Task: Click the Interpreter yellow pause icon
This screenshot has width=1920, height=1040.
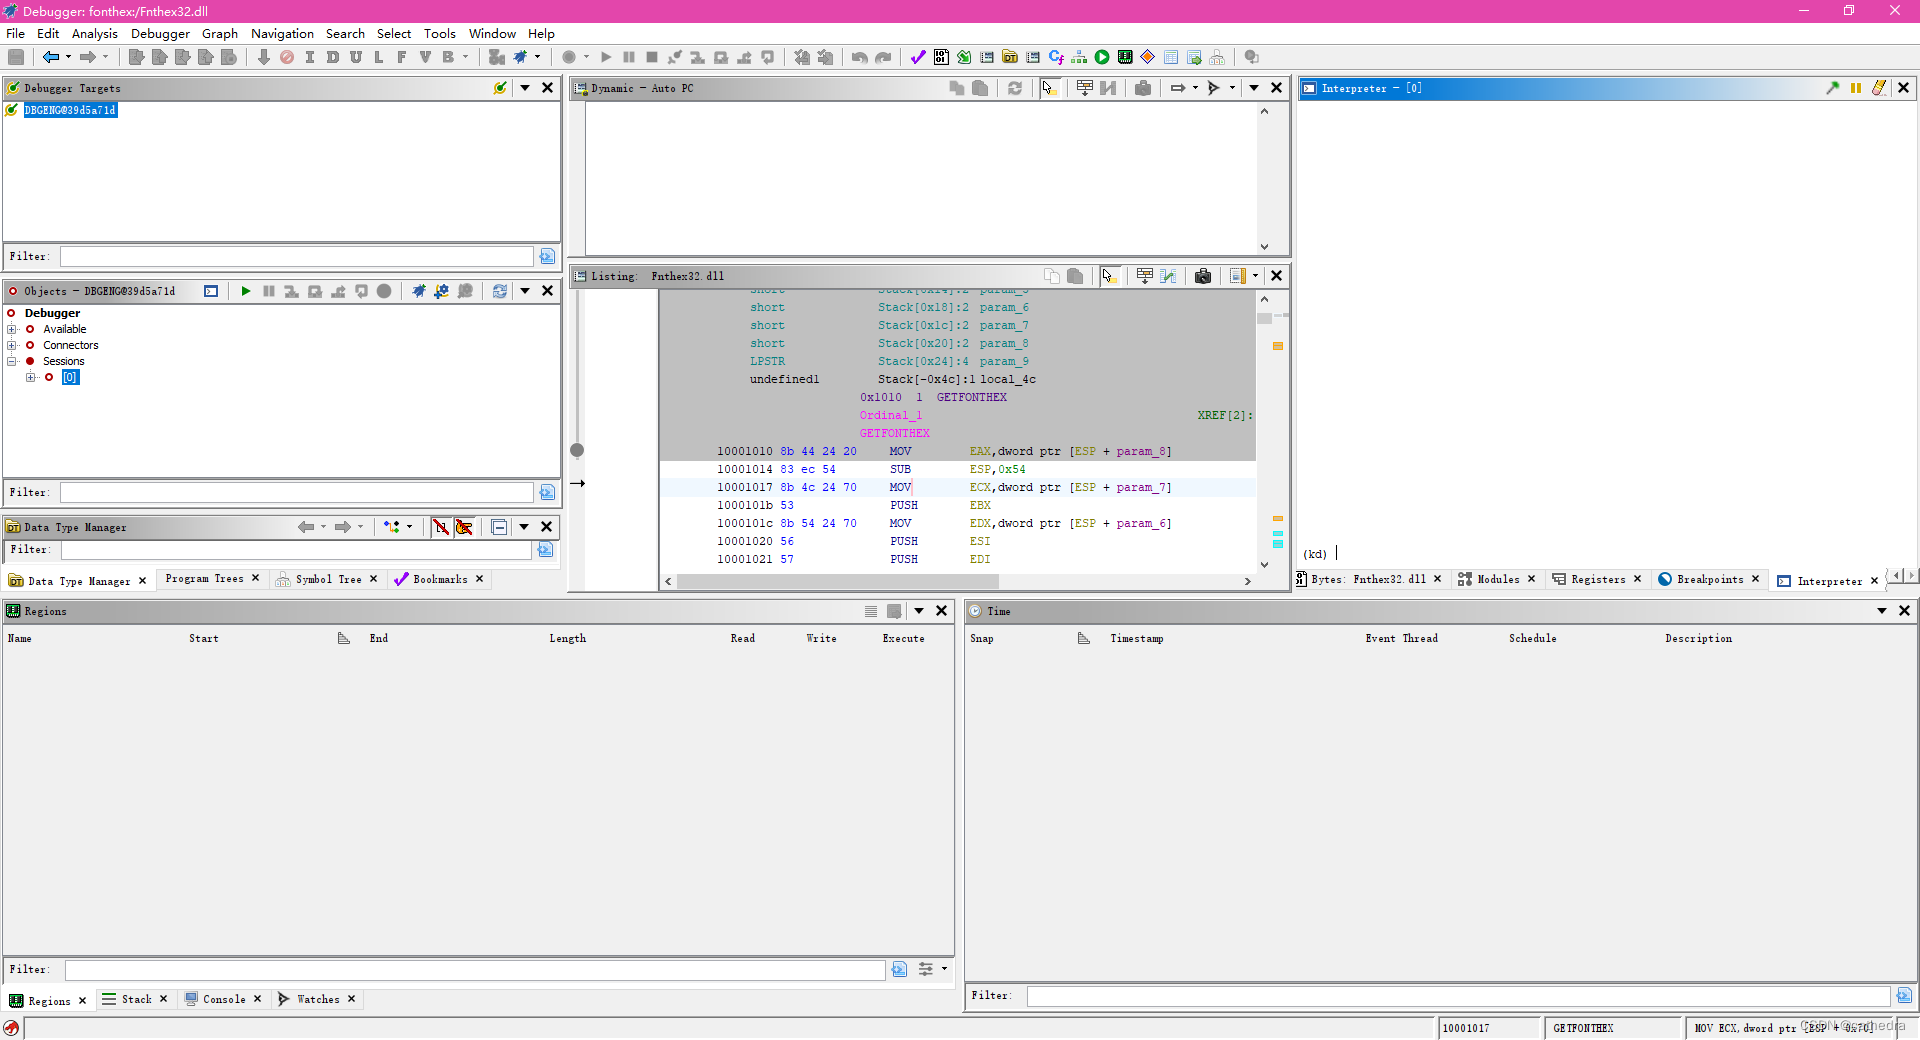Action: pos(1856,88)
